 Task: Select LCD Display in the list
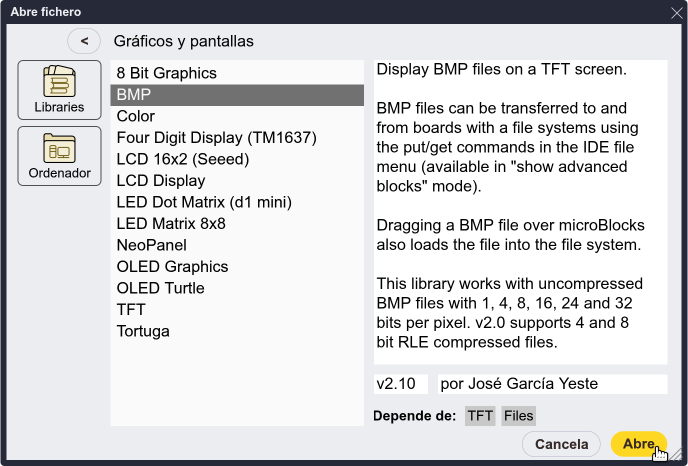[x=237, y=181]
